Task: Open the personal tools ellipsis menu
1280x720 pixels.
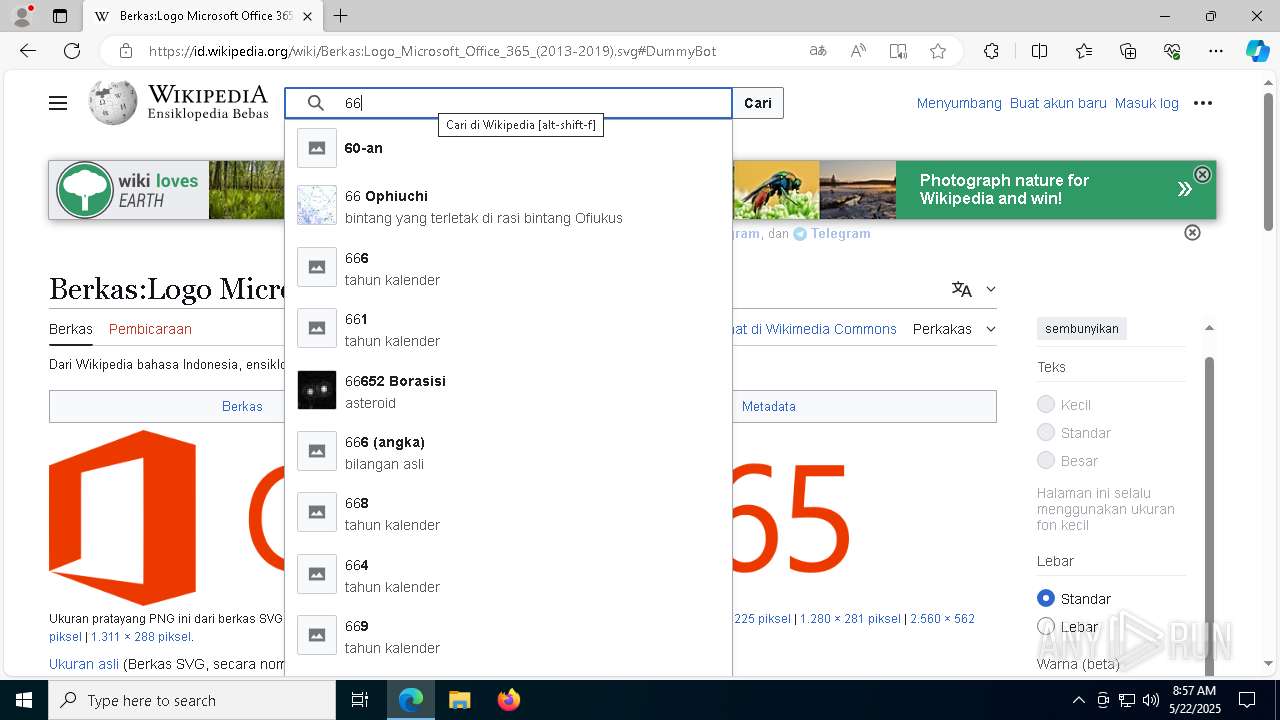Action: [1203, 103]
